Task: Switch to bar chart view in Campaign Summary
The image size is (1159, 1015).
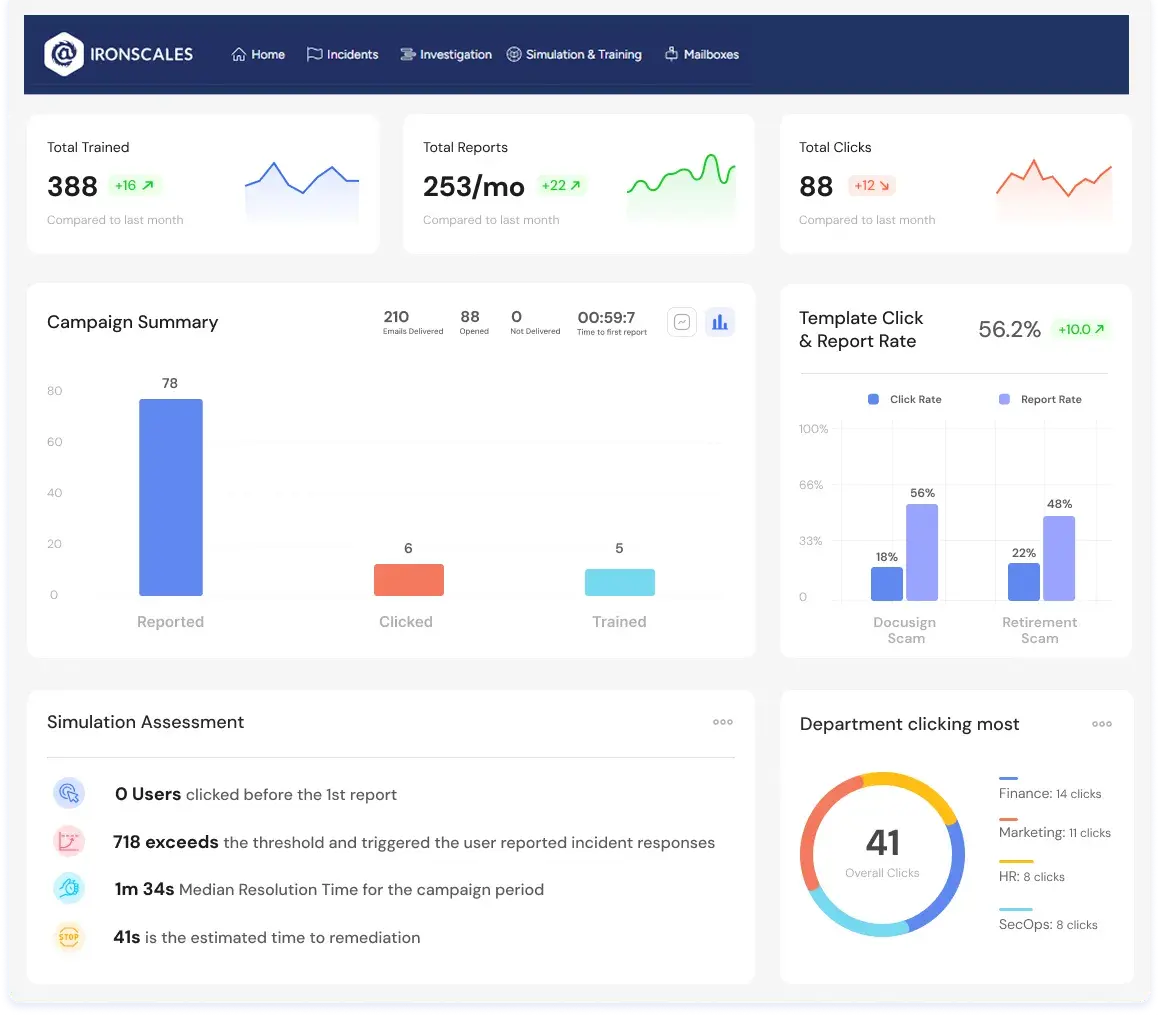Action: coord(720,322)
